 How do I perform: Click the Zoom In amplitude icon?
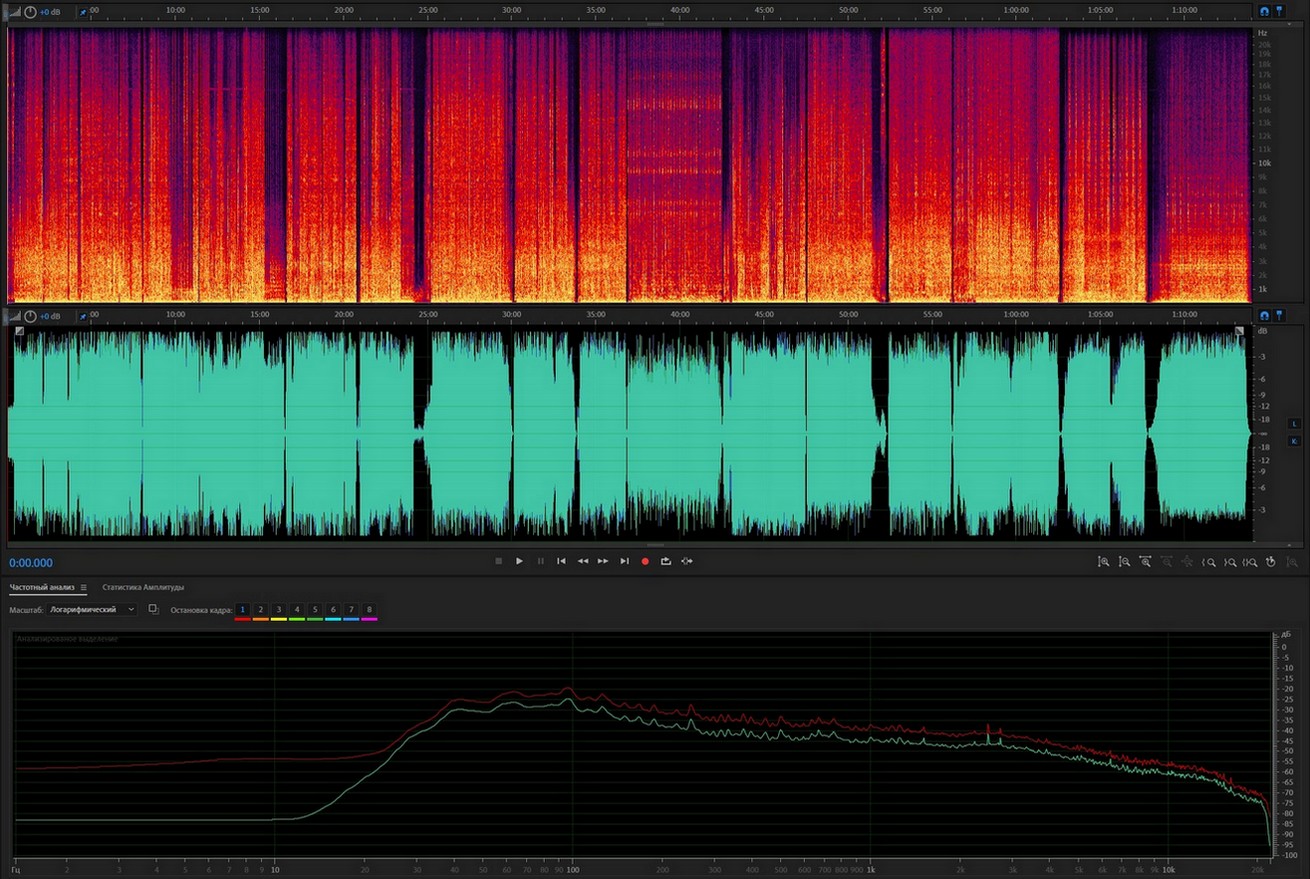1103,562
